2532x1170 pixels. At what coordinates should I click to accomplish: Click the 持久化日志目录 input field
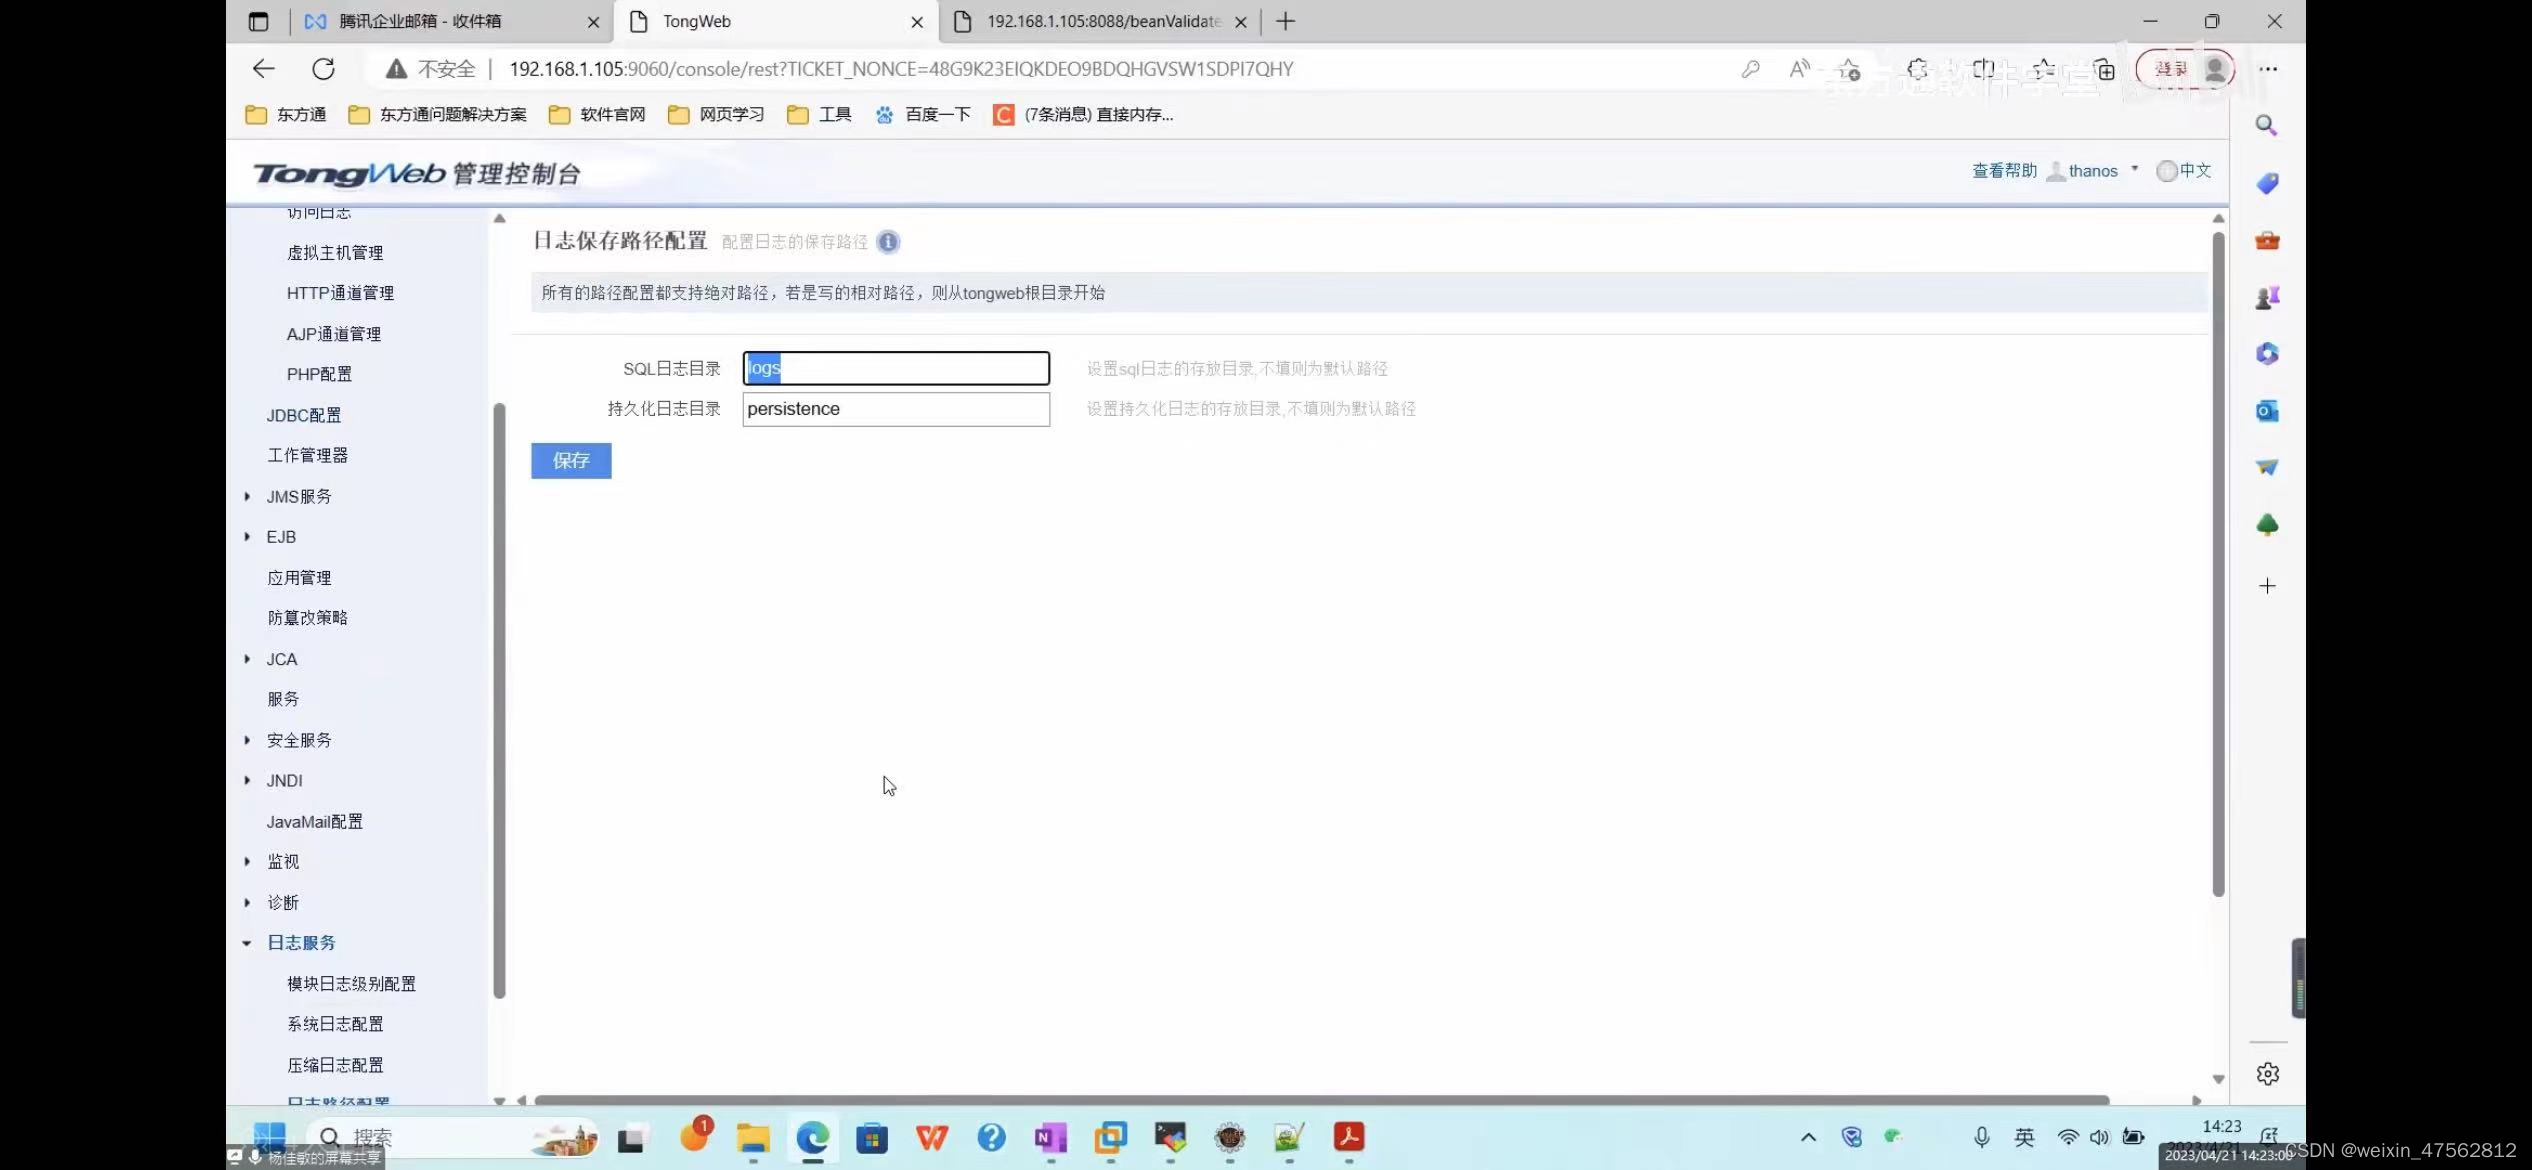[895, 409]
